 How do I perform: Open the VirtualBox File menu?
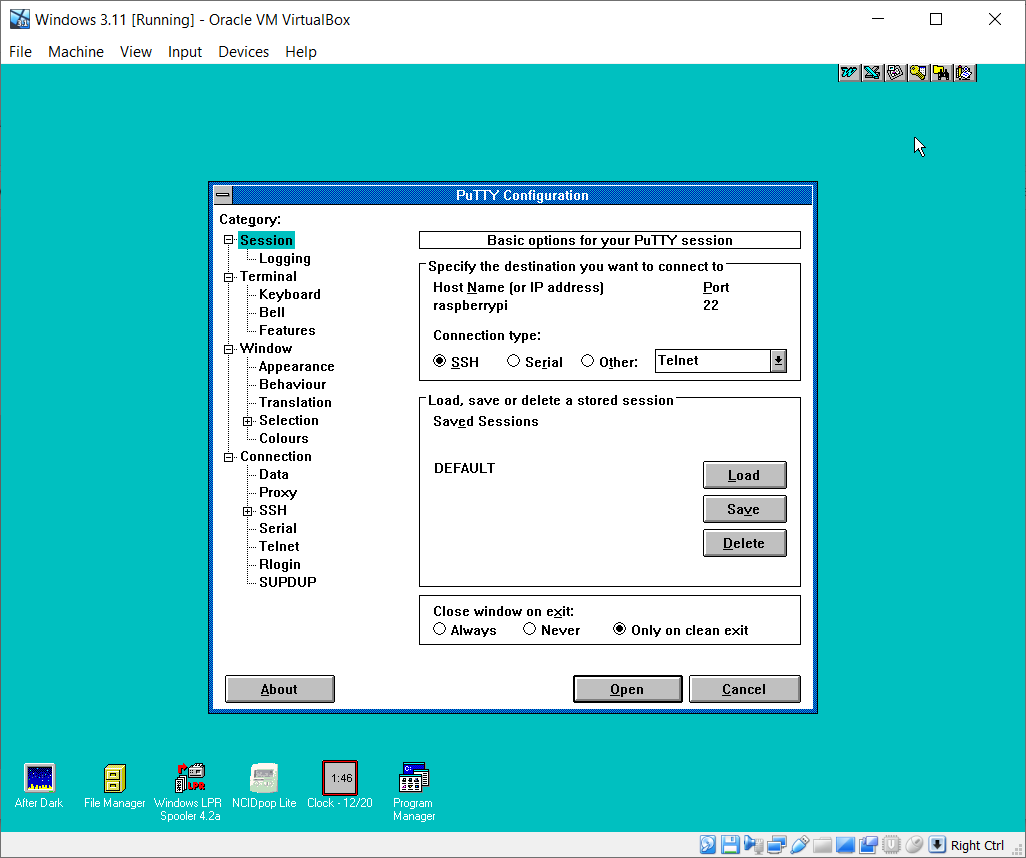click(x=20, y=52)
